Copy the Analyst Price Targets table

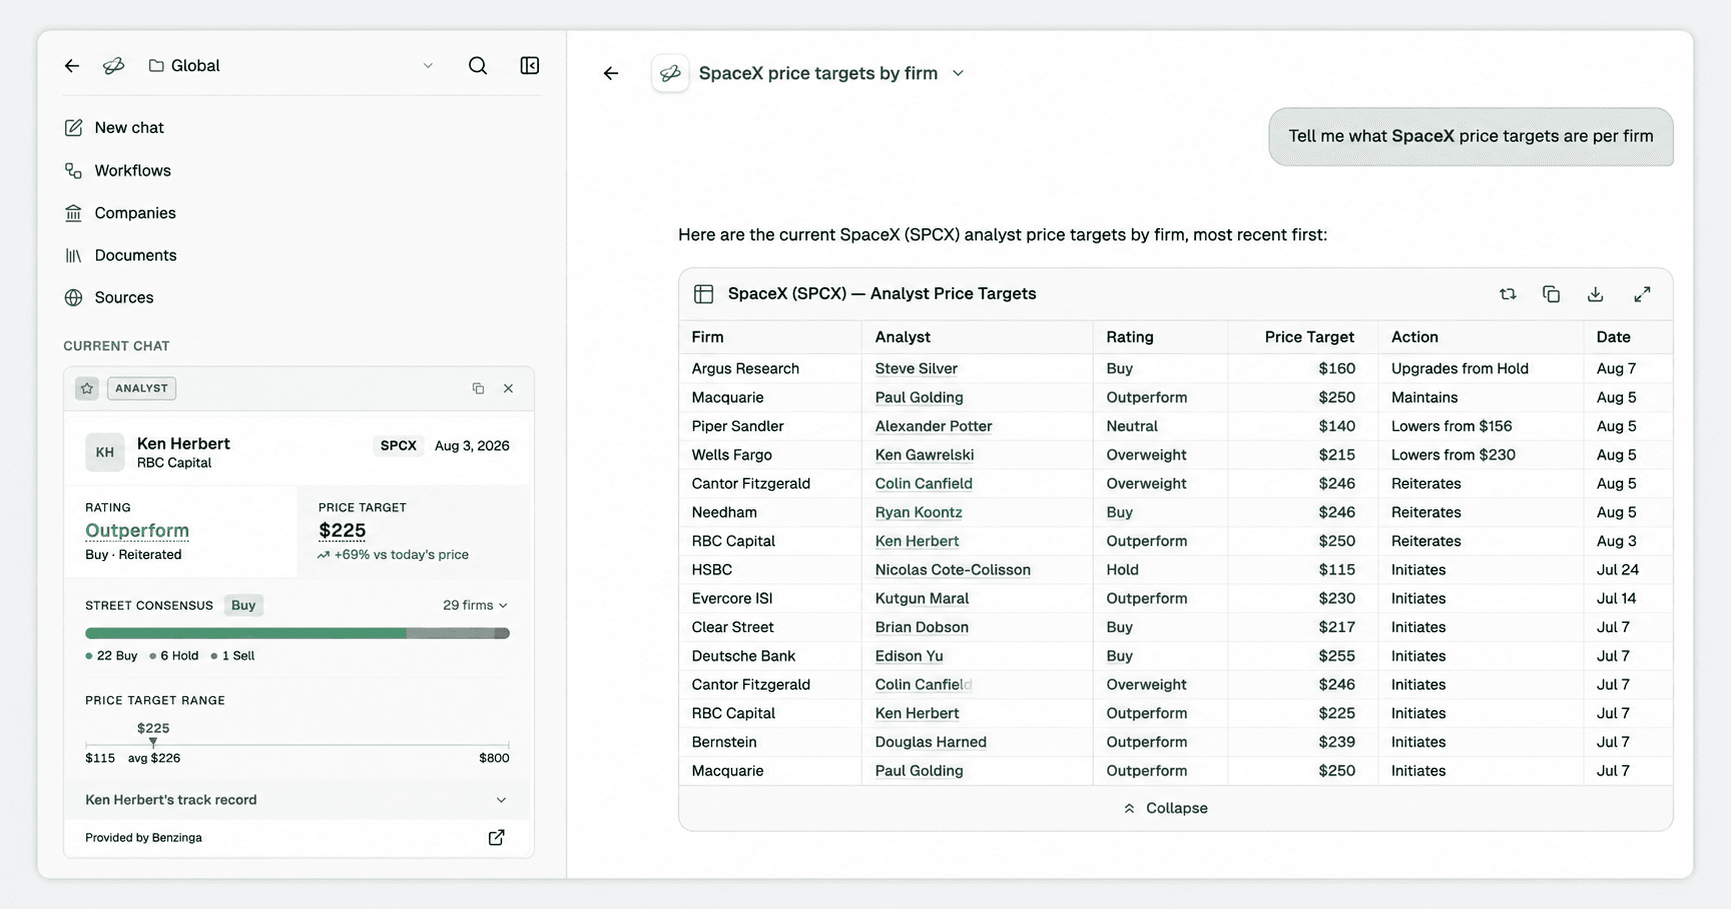point(1551,294)
